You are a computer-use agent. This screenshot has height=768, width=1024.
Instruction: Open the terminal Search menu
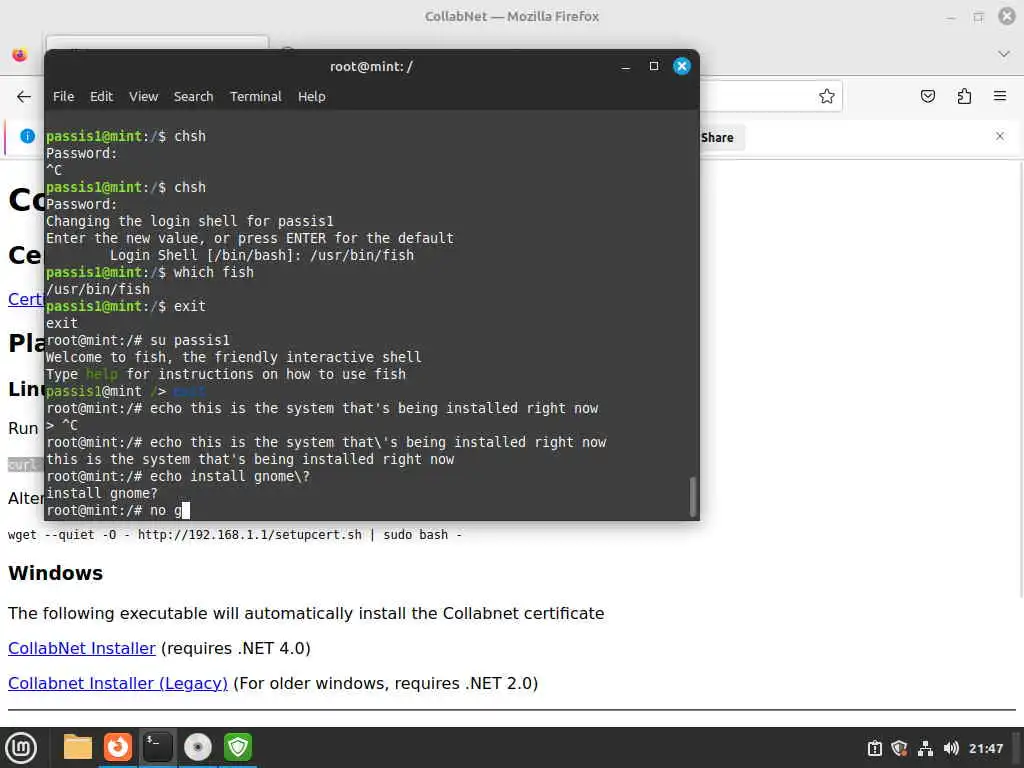click(x=193, y=96)
